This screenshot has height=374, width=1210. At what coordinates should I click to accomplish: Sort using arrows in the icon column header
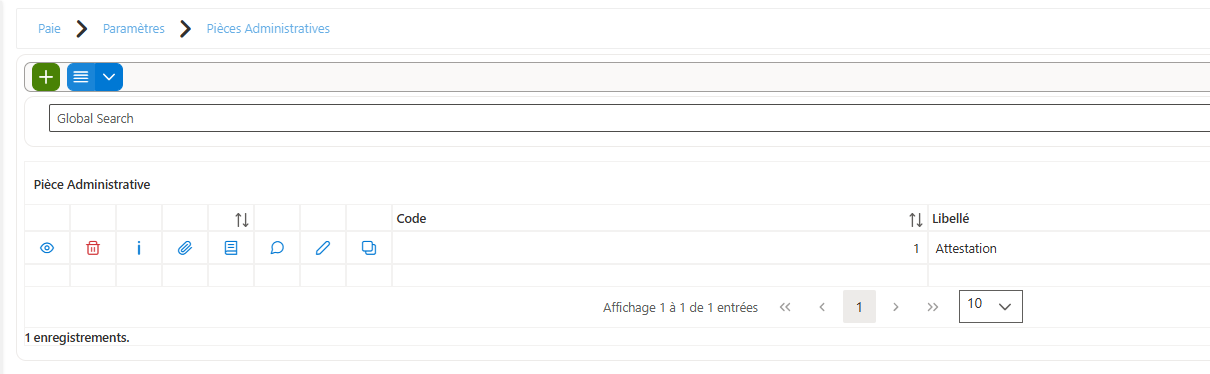(x=242, y=219)
